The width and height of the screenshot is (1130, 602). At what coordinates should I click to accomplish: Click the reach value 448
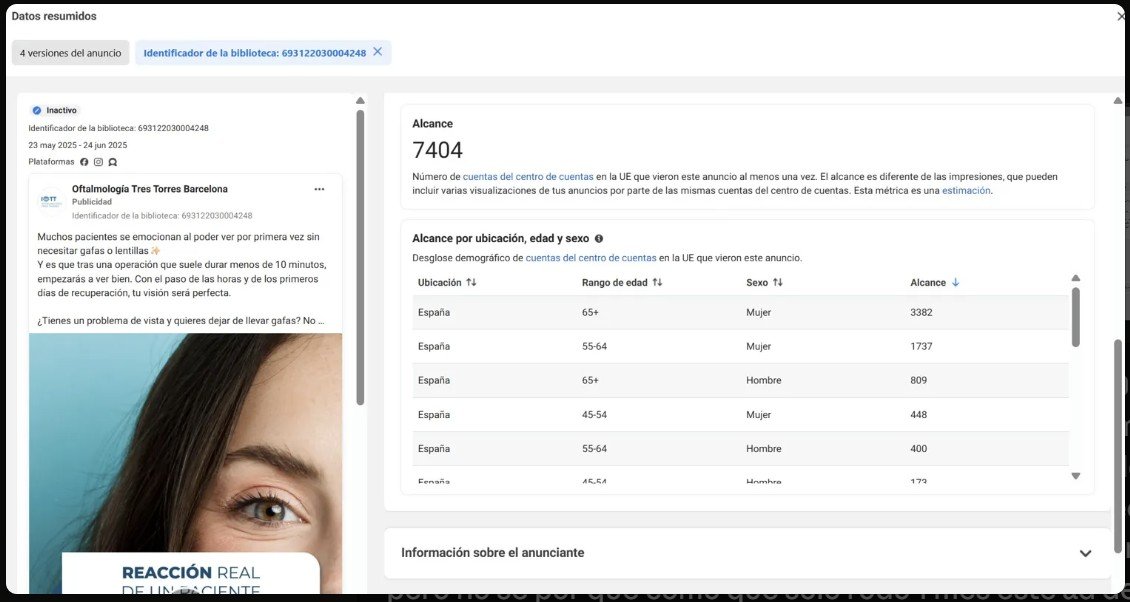coord(919,415)
